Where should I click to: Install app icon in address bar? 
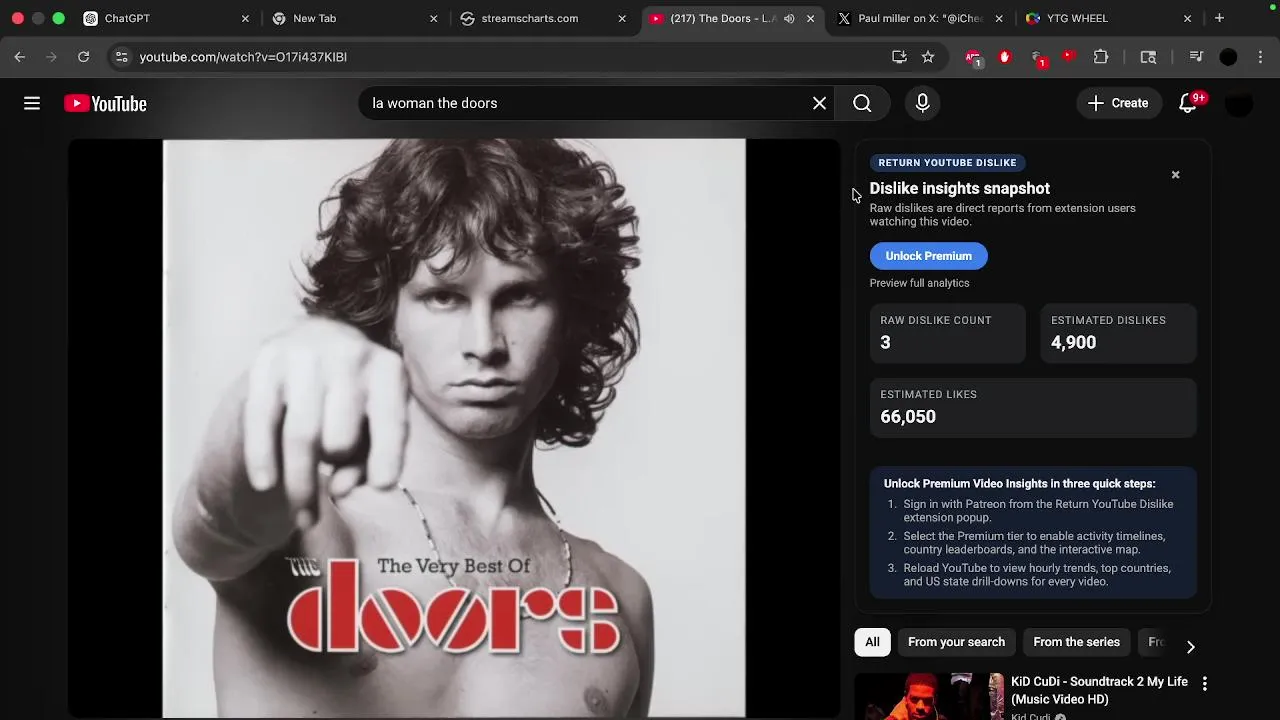(899, 57)
